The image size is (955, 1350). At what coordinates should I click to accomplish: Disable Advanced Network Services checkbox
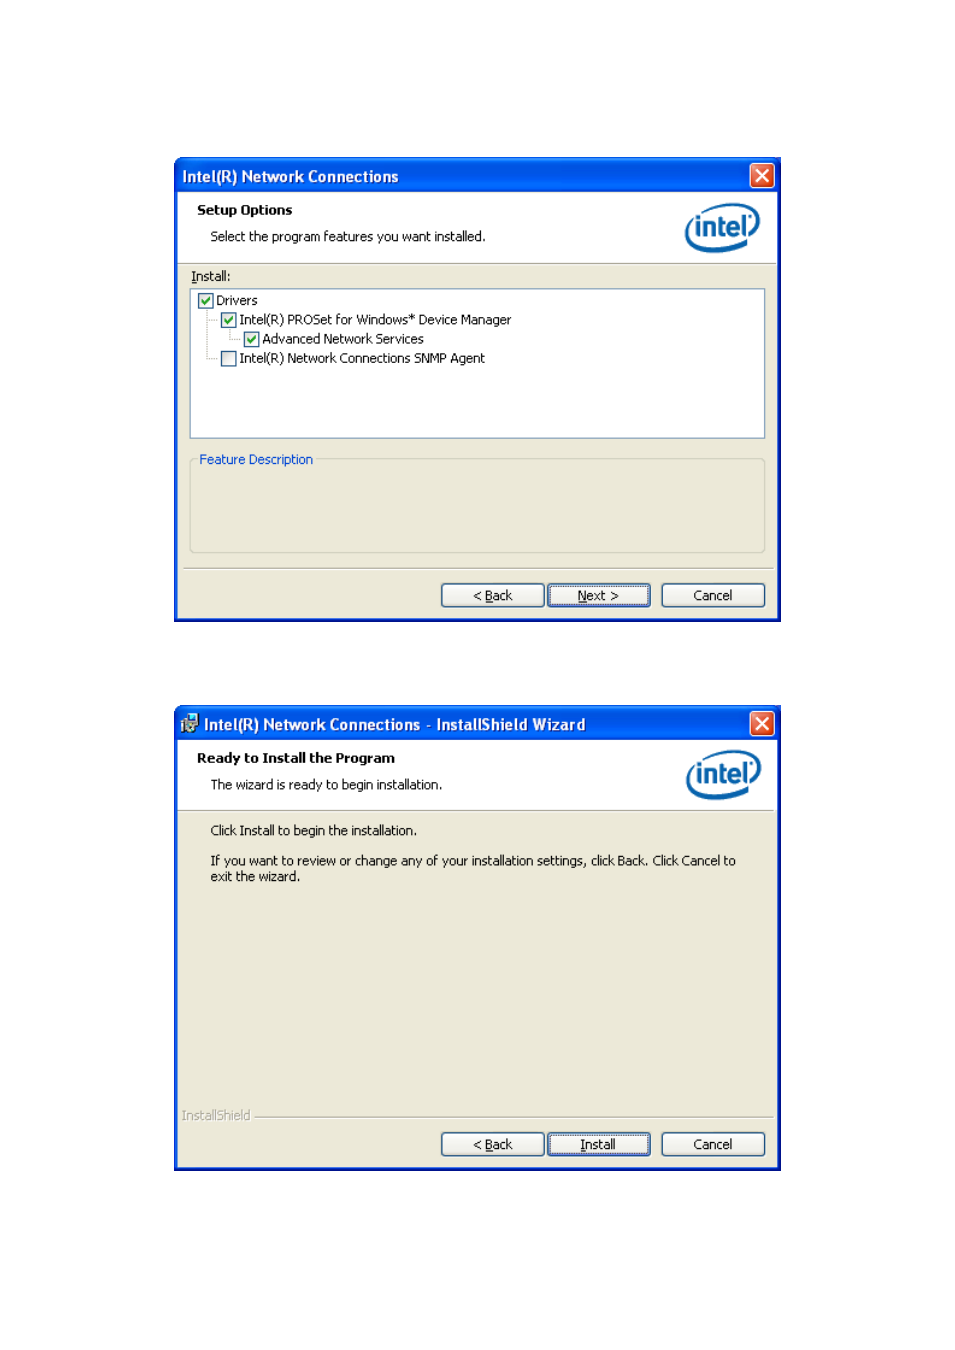coord(252,339)
